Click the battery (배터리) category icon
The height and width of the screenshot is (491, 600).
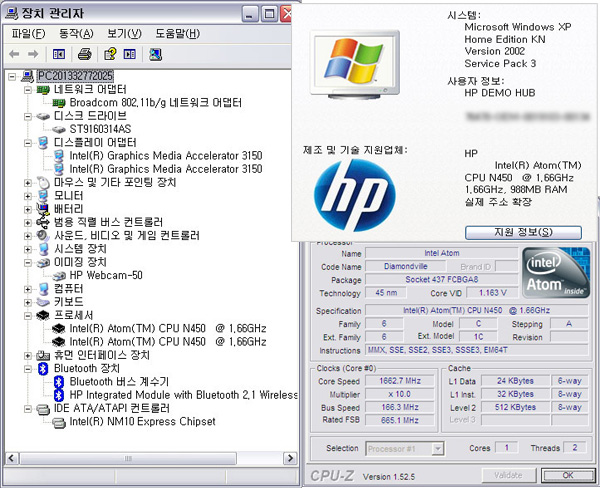(43, 209)
